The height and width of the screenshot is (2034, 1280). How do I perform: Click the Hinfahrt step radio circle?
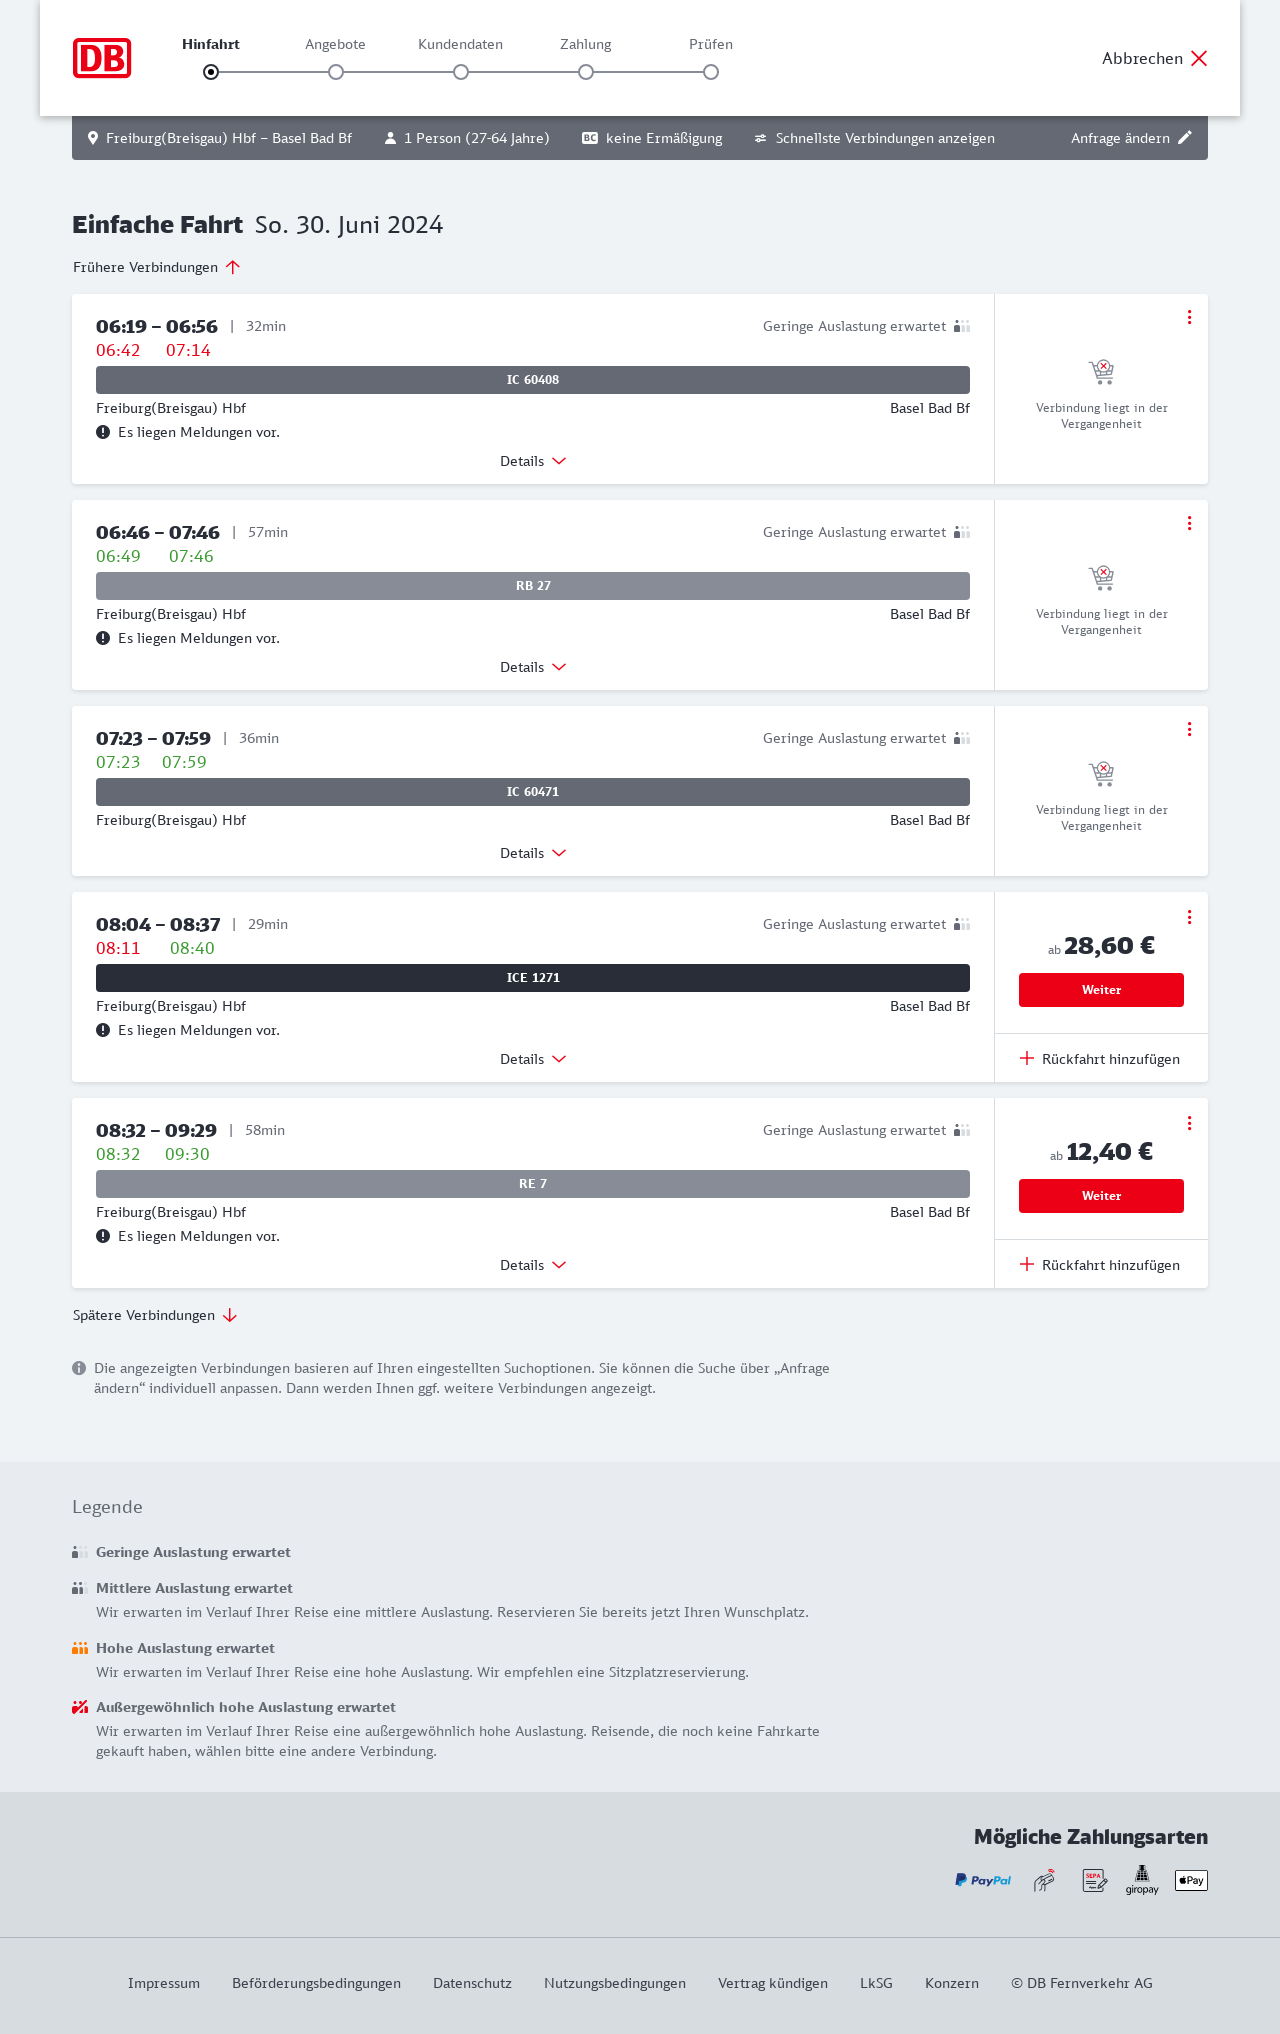[211, 72]
